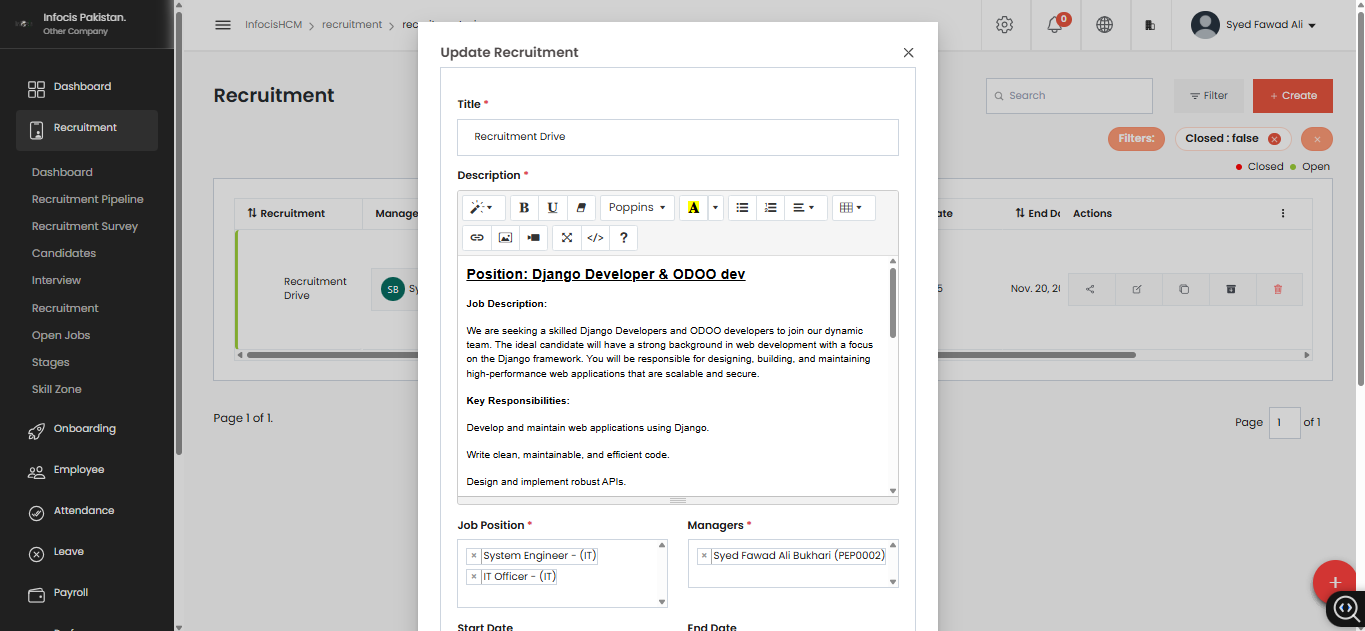Open the table insert dropdown
1365x631 pixels.
tap(851, 208)
